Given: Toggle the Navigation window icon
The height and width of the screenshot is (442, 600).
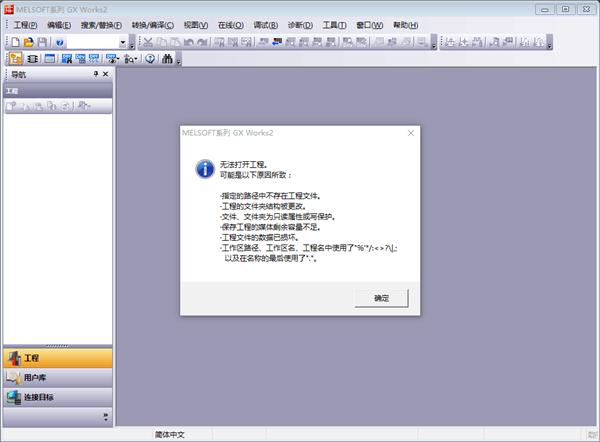Looking at the screenshot, I should pos(16,59).
